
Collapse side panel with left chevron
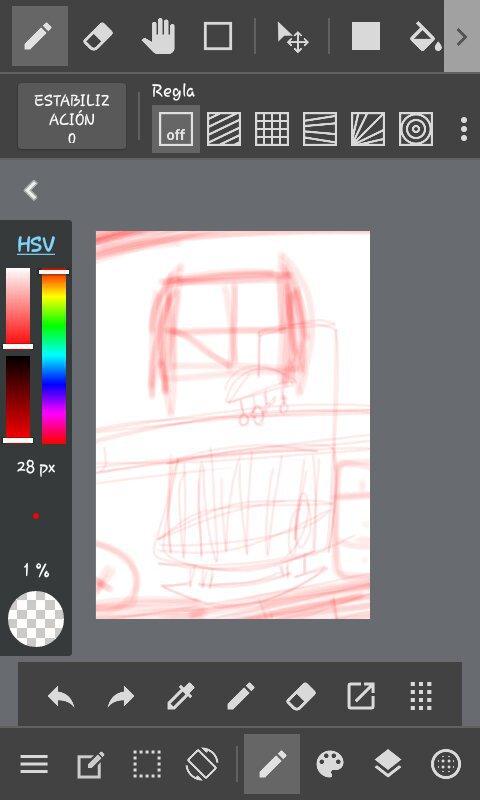(31, 190)
